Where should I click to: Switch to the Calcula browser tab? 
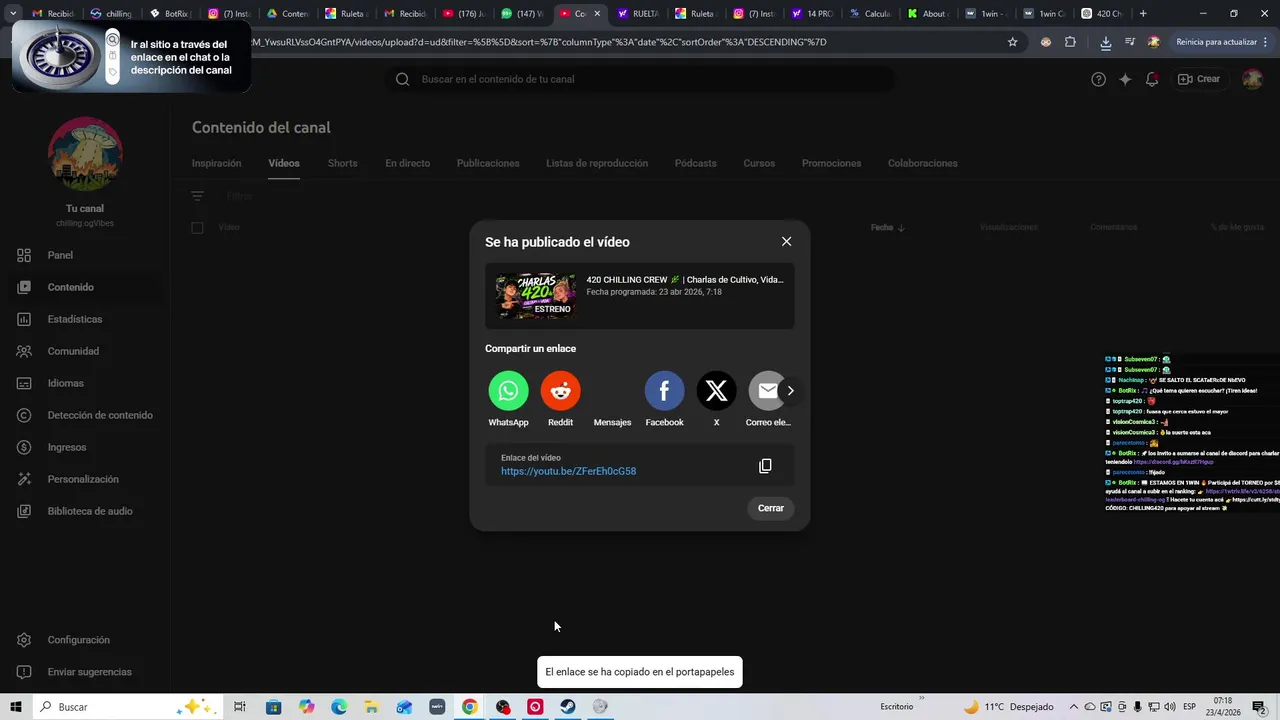(870, 14)
